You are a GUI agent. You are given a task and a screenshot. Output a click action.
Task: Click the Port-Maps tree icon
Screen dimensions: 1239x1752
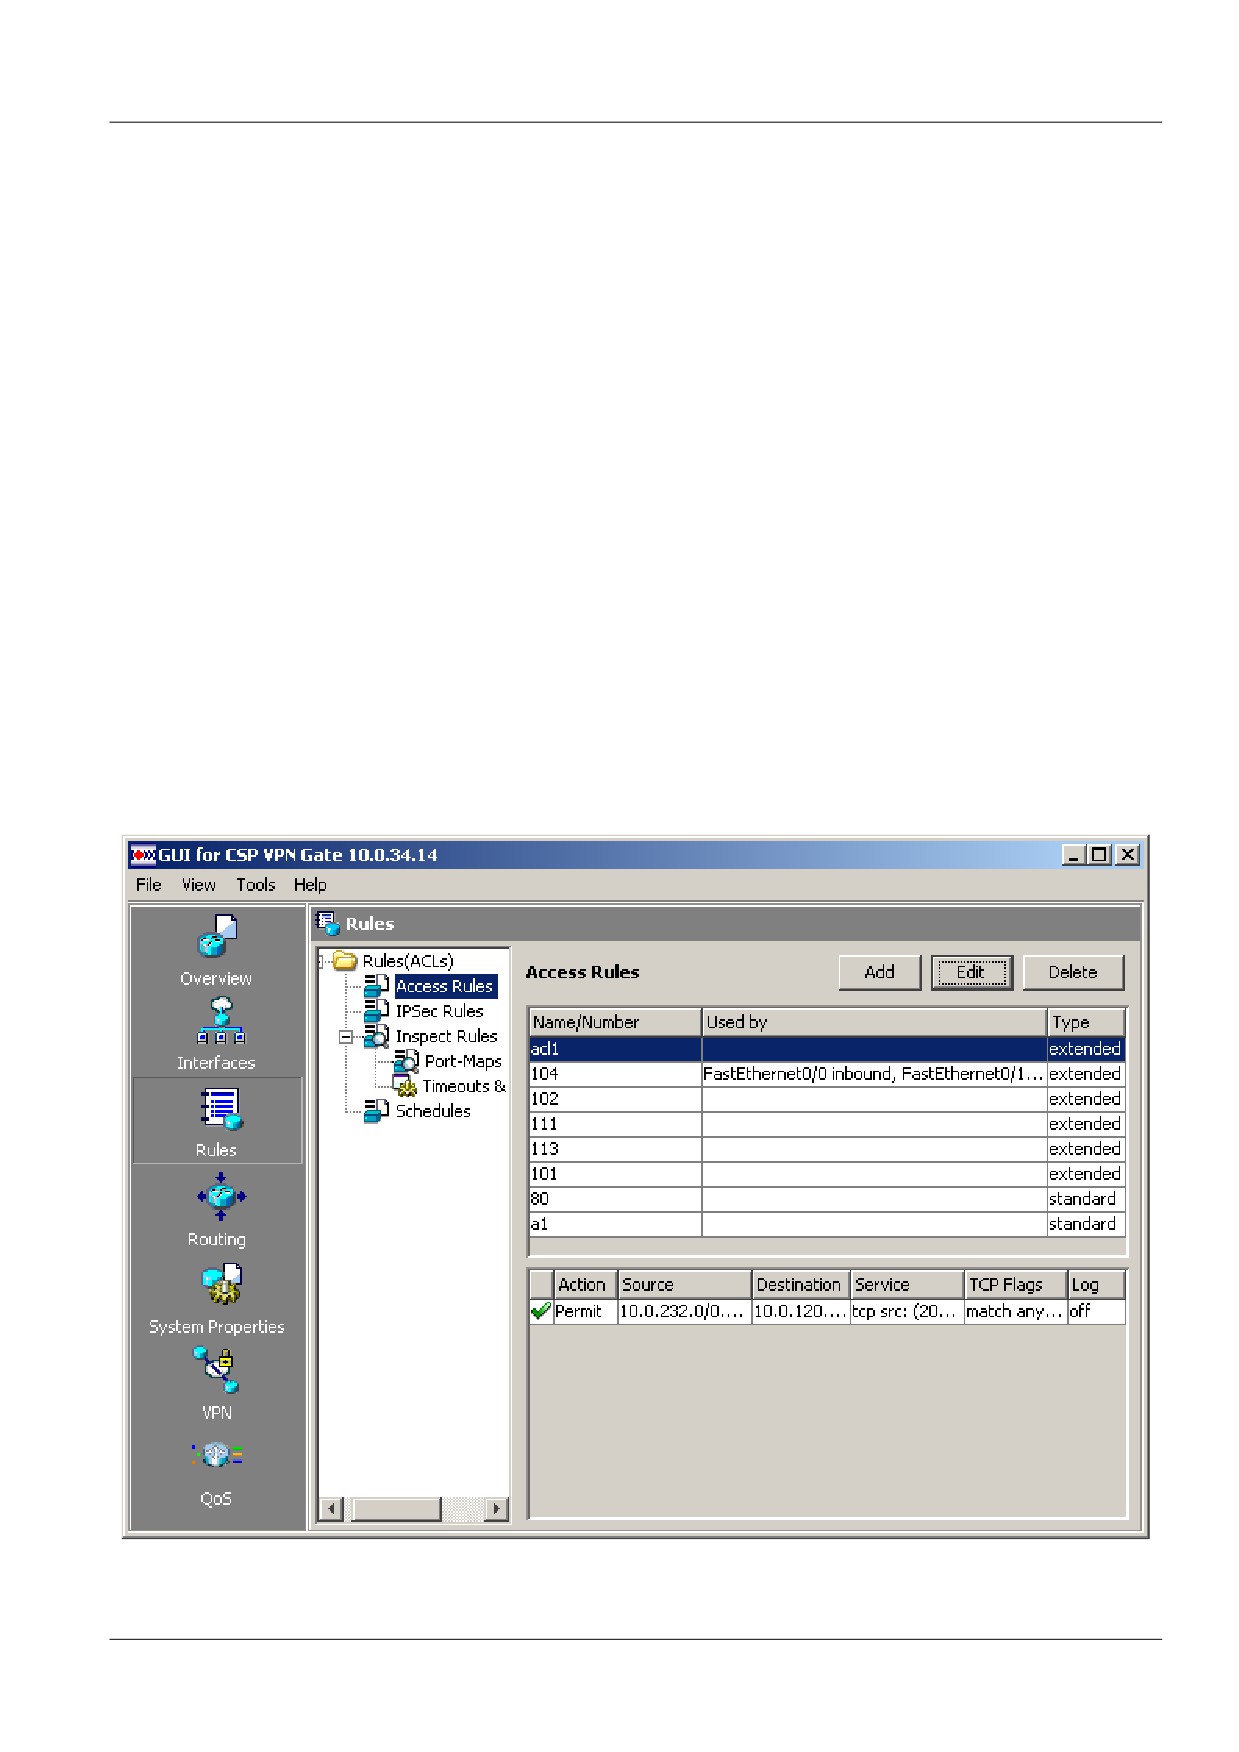tap(406, 1061)
